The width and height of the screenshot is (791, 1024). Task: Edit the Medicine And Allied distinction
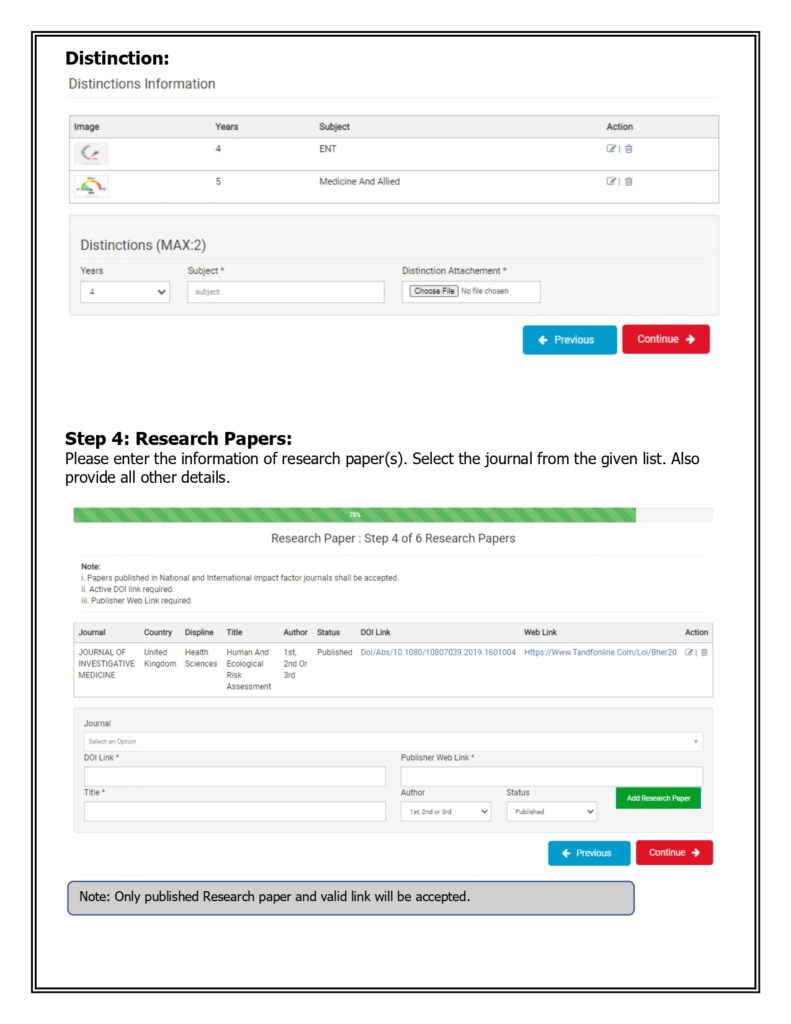pos(611,182)
